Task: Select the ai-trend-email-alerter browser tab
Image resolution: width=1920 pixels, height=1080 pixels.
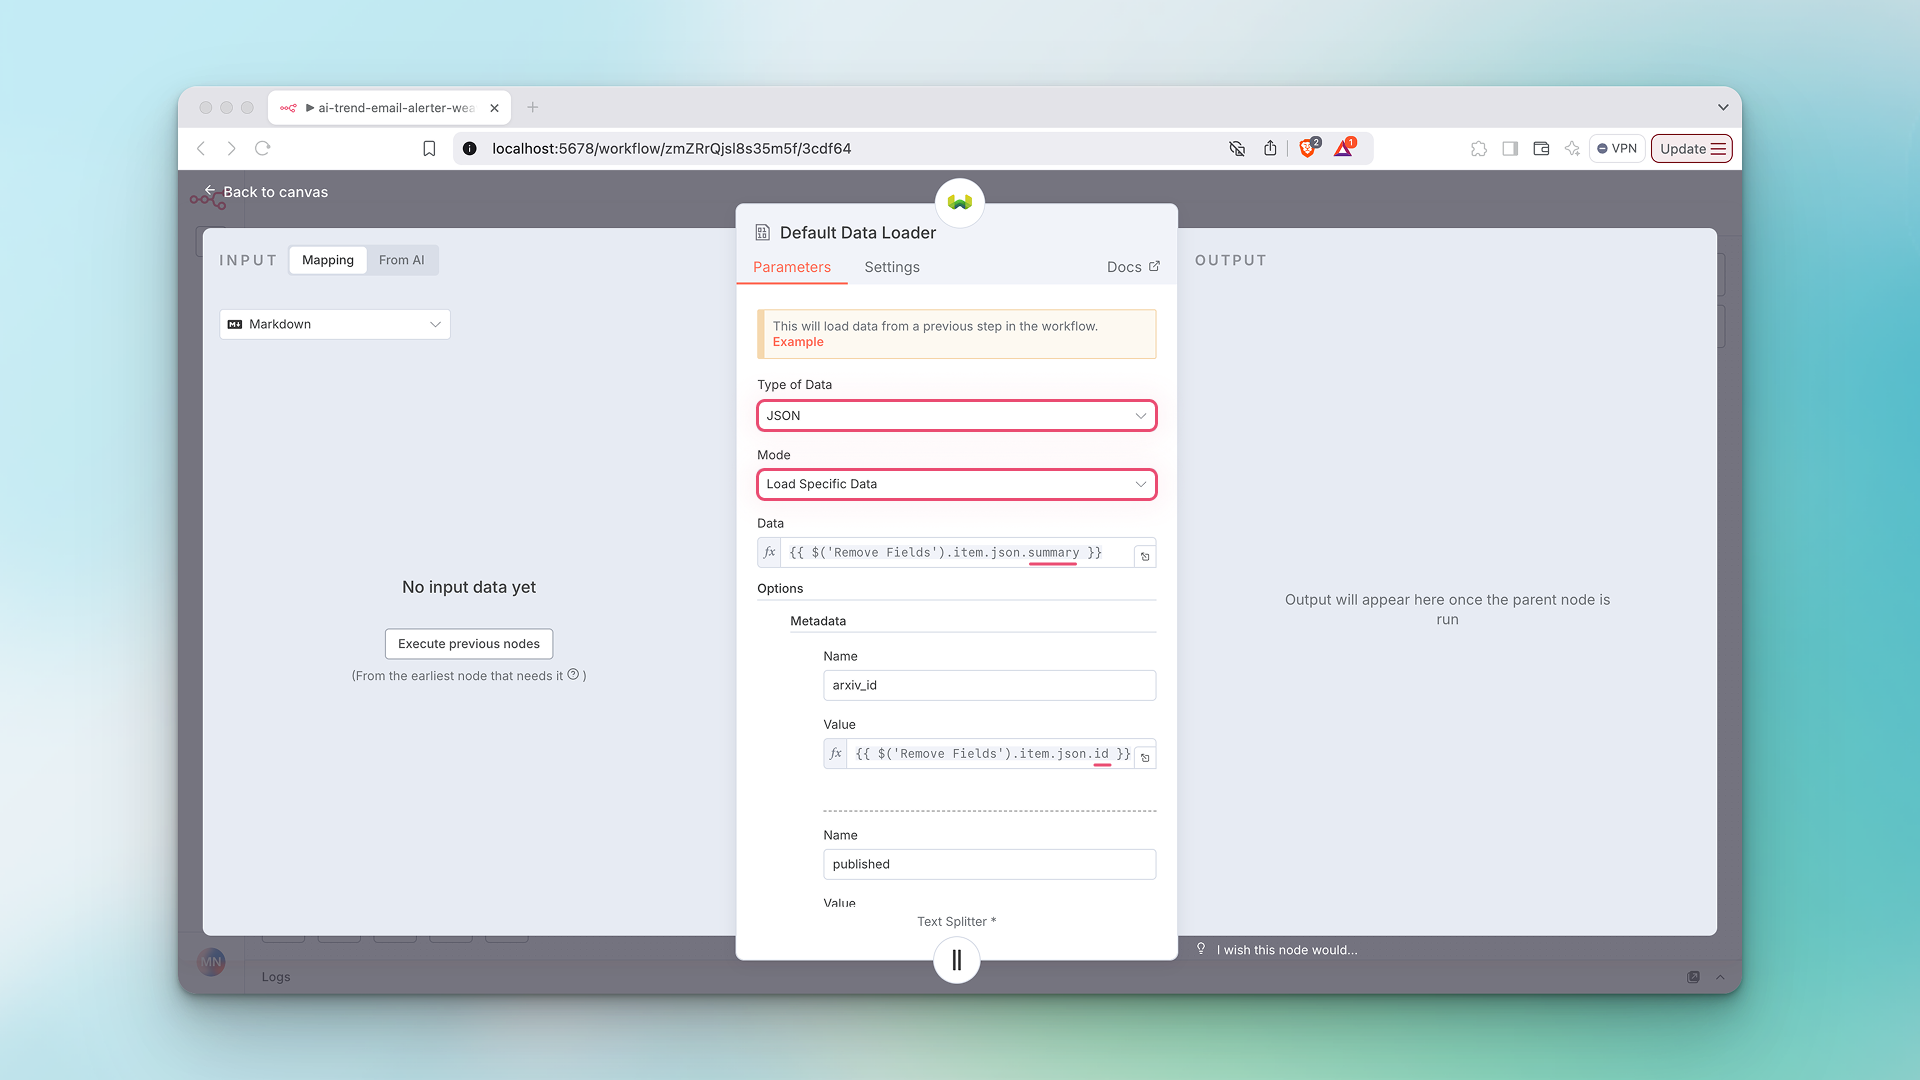Action: 390,107
